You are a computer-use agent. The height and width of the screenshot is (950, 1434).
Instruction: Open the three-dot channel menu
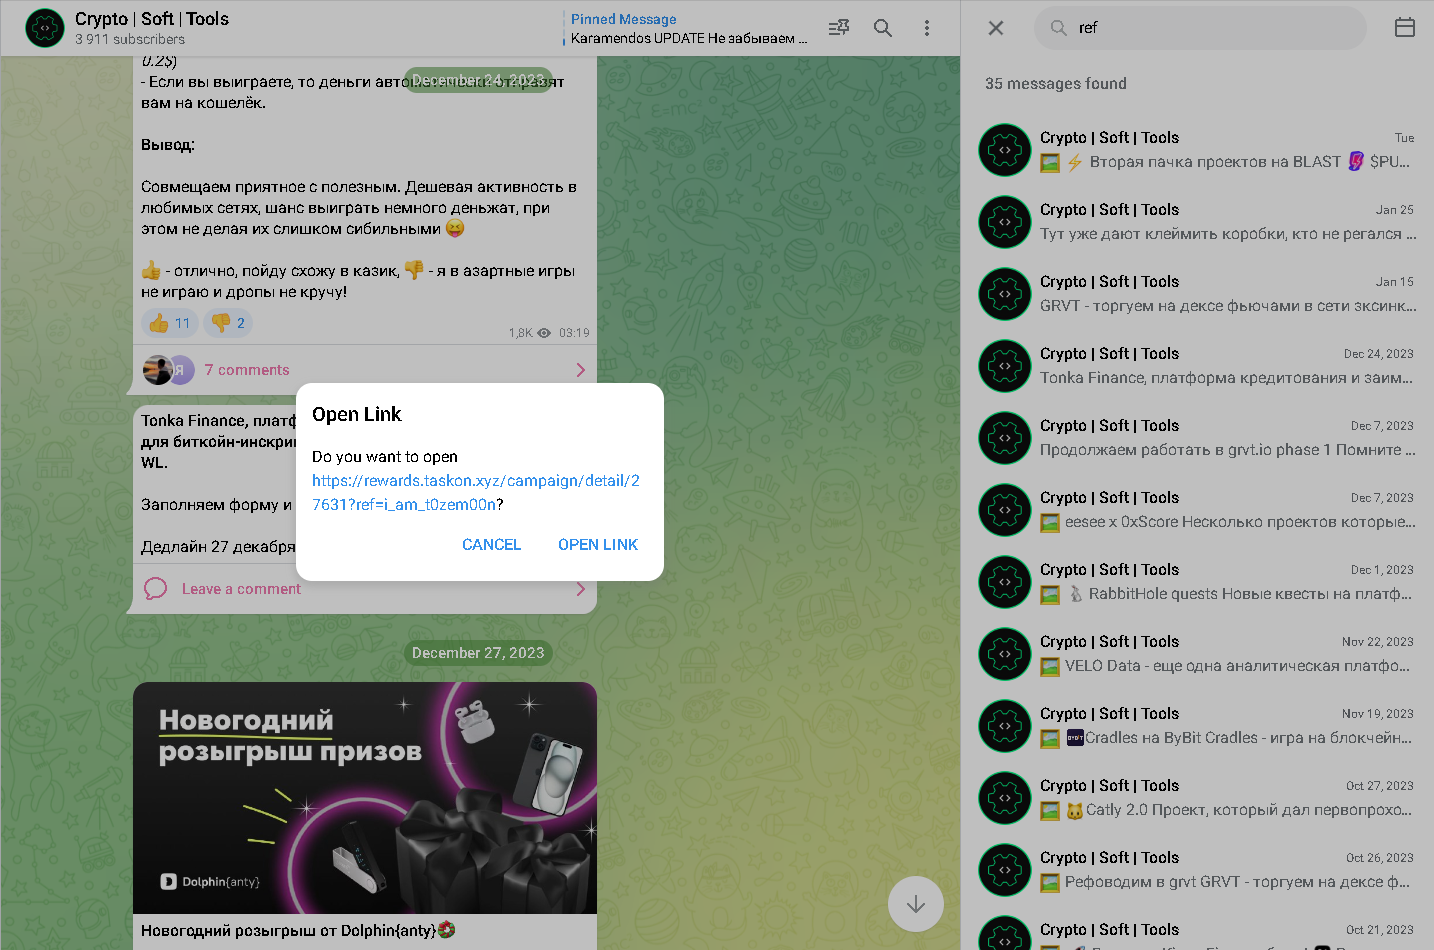click(x=927, y=28)
